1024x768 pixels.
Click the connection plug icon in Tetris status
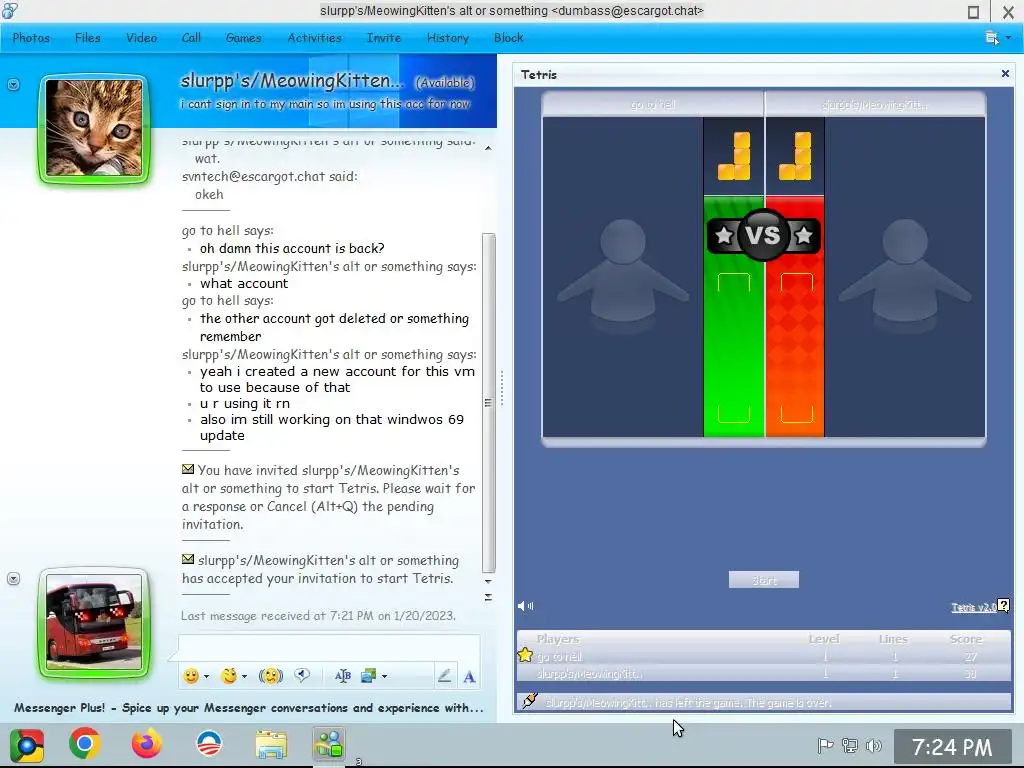point(530,701)
